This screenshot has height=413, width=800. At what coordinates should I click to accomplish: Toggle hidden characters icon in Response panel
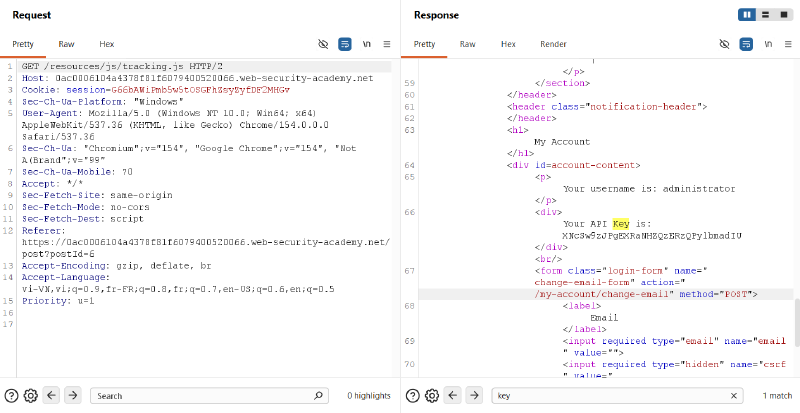coord(724,44)
